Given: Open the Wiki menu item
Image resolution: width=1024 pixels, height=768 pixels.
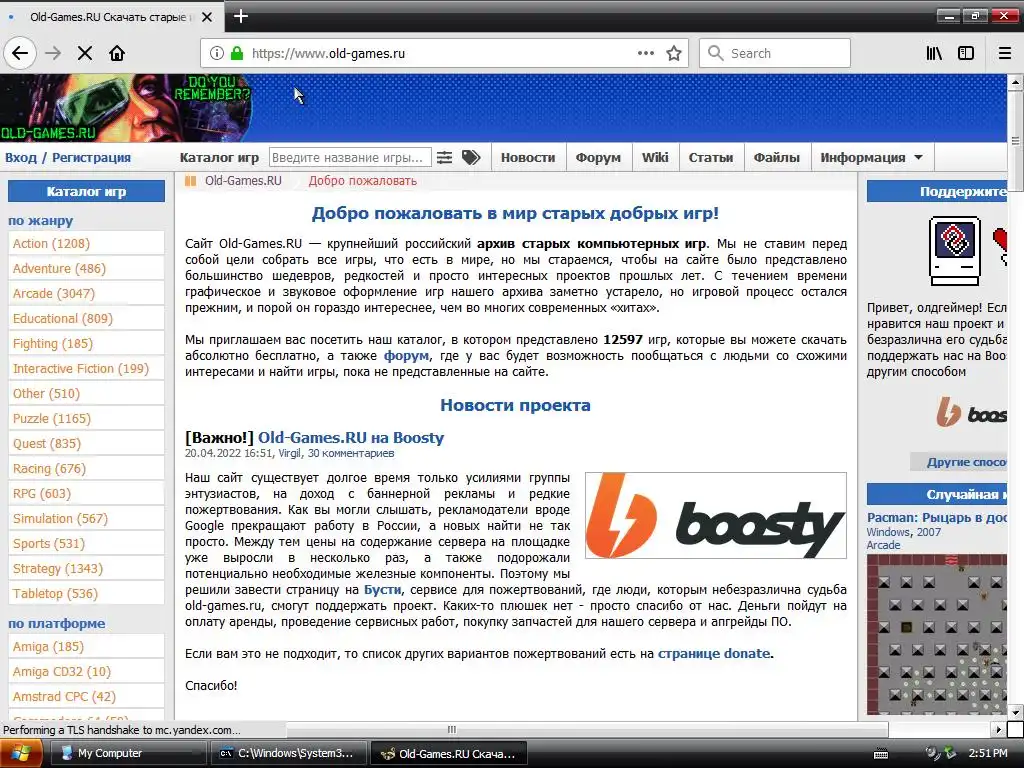Looking at the screenshot, I should [x=655, y=157].
